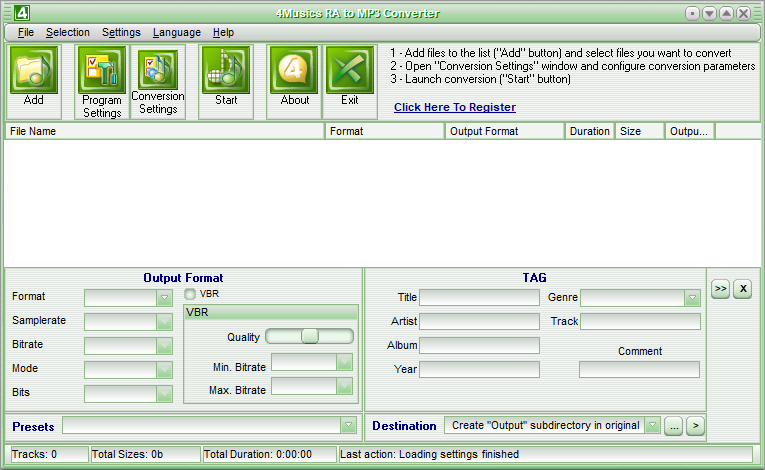Click the X button beside TAG panel
765x470 pixels.
click(743, 289)
